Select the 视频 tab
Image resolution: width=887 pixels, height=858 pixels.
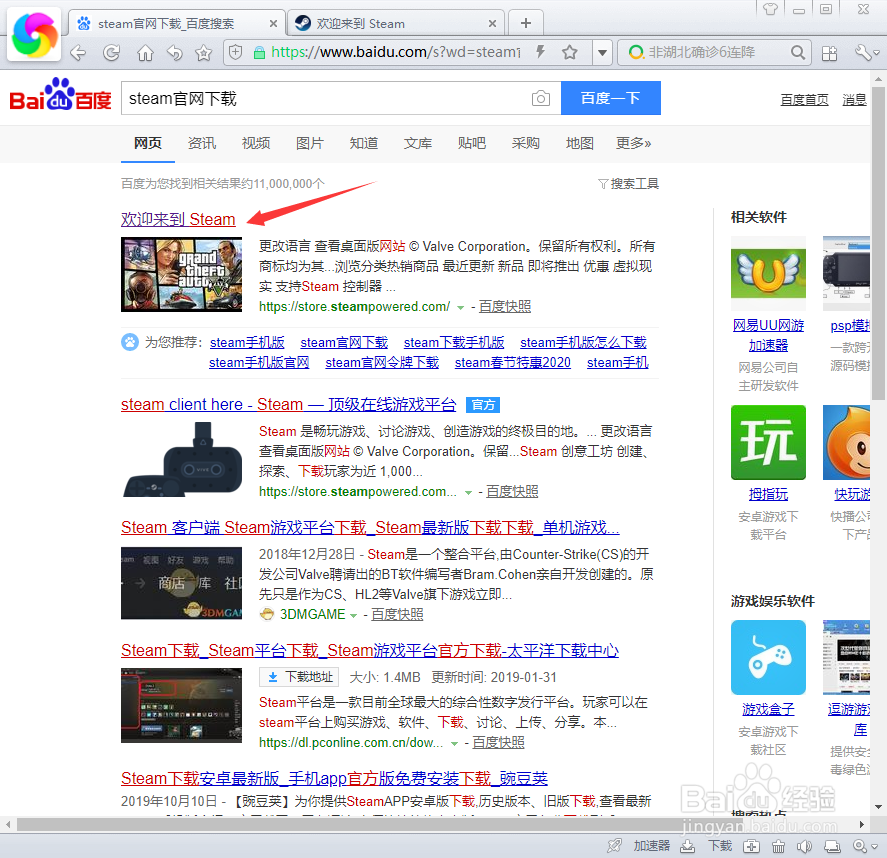(x=256, y=143)
